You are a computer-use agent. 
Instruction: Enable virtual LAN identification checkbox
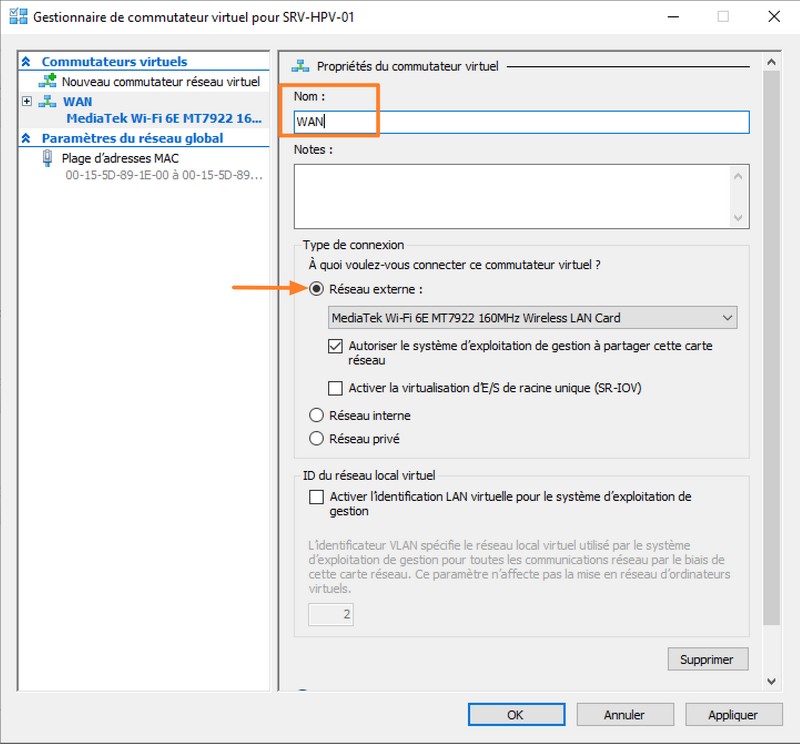click(x=316, y=497)
